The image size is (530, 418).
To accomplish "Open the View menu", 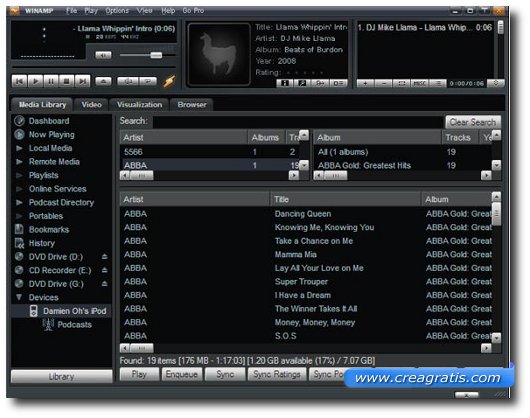I will [x=144, y=10].
